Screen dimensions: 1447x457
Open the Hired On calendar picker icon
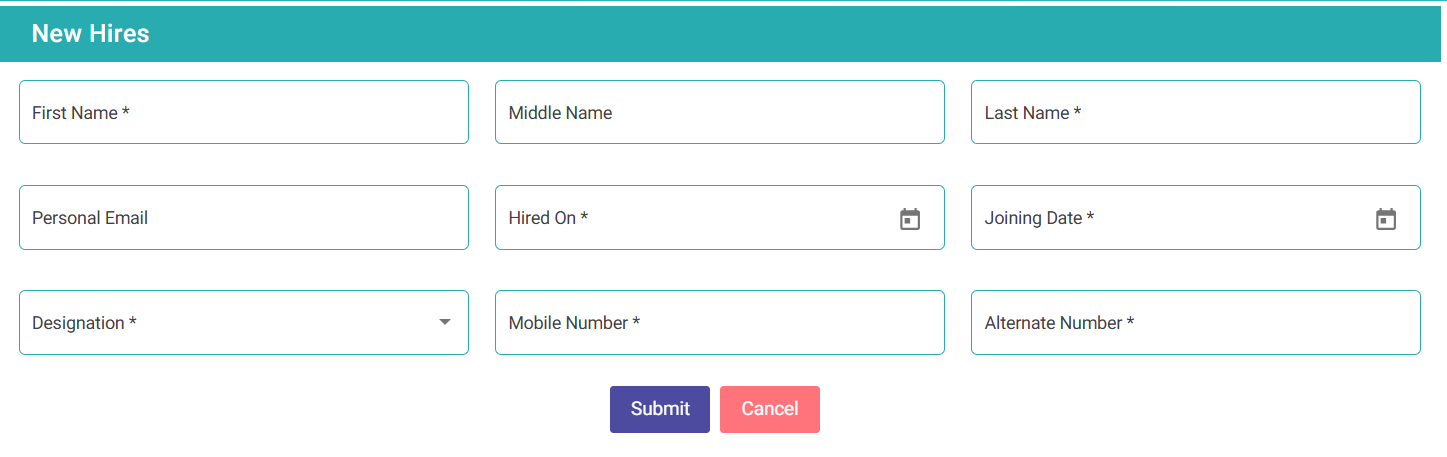909,219
